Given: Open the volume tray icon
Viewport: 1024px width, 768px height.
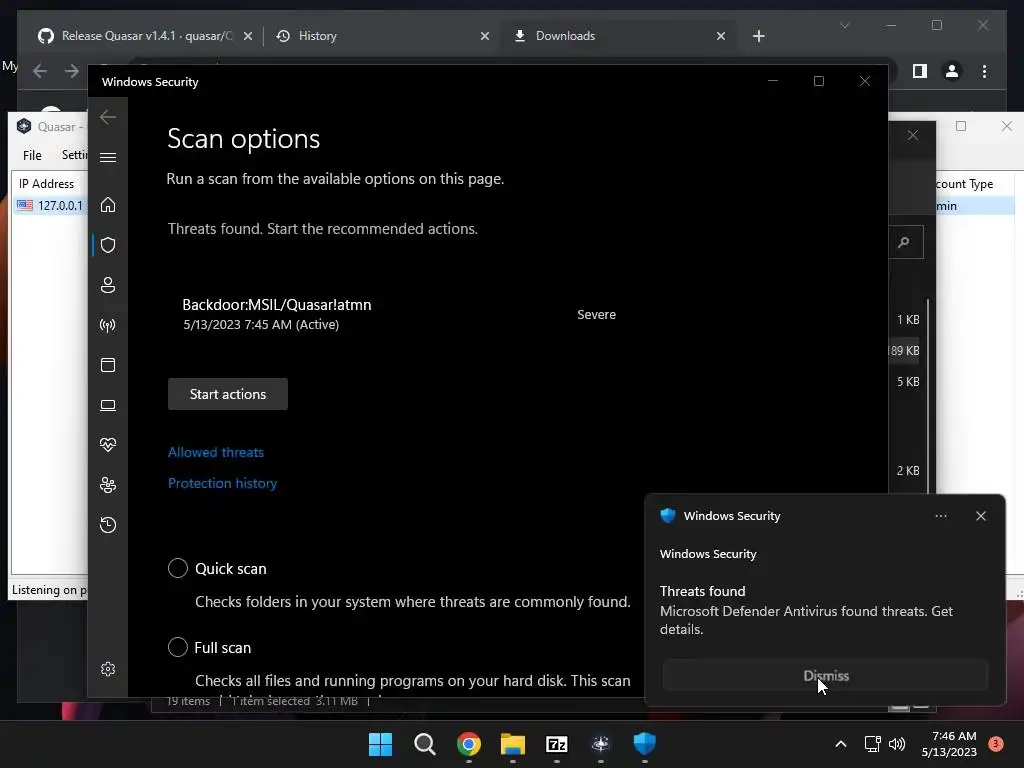Looking at the screenshot, I should click(897, 744).
